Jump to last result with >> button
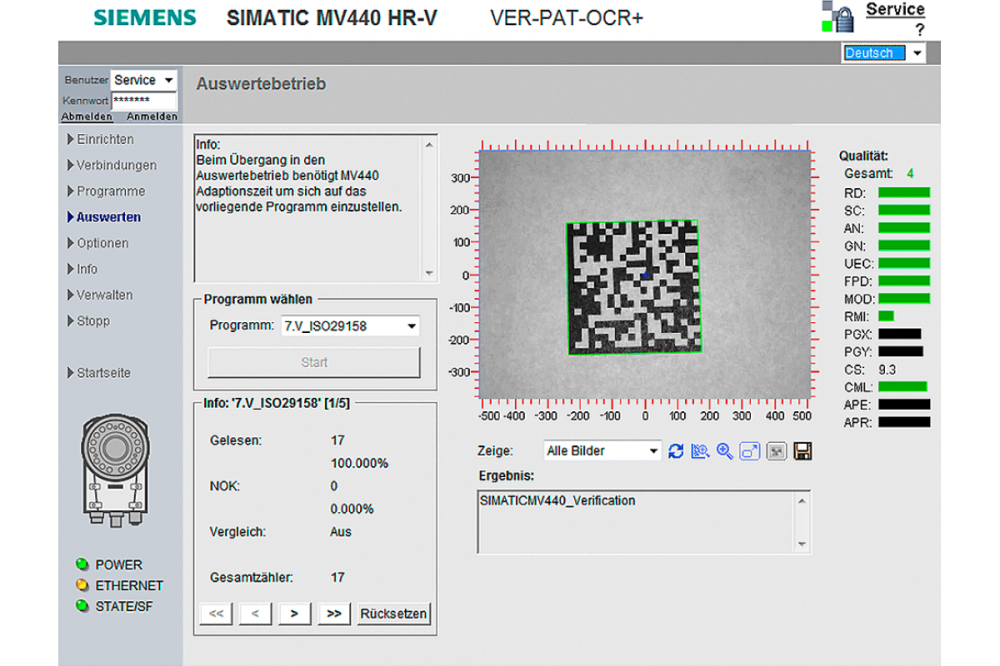Viewport: 1000px width, 666px height. (x=334, y=614)
